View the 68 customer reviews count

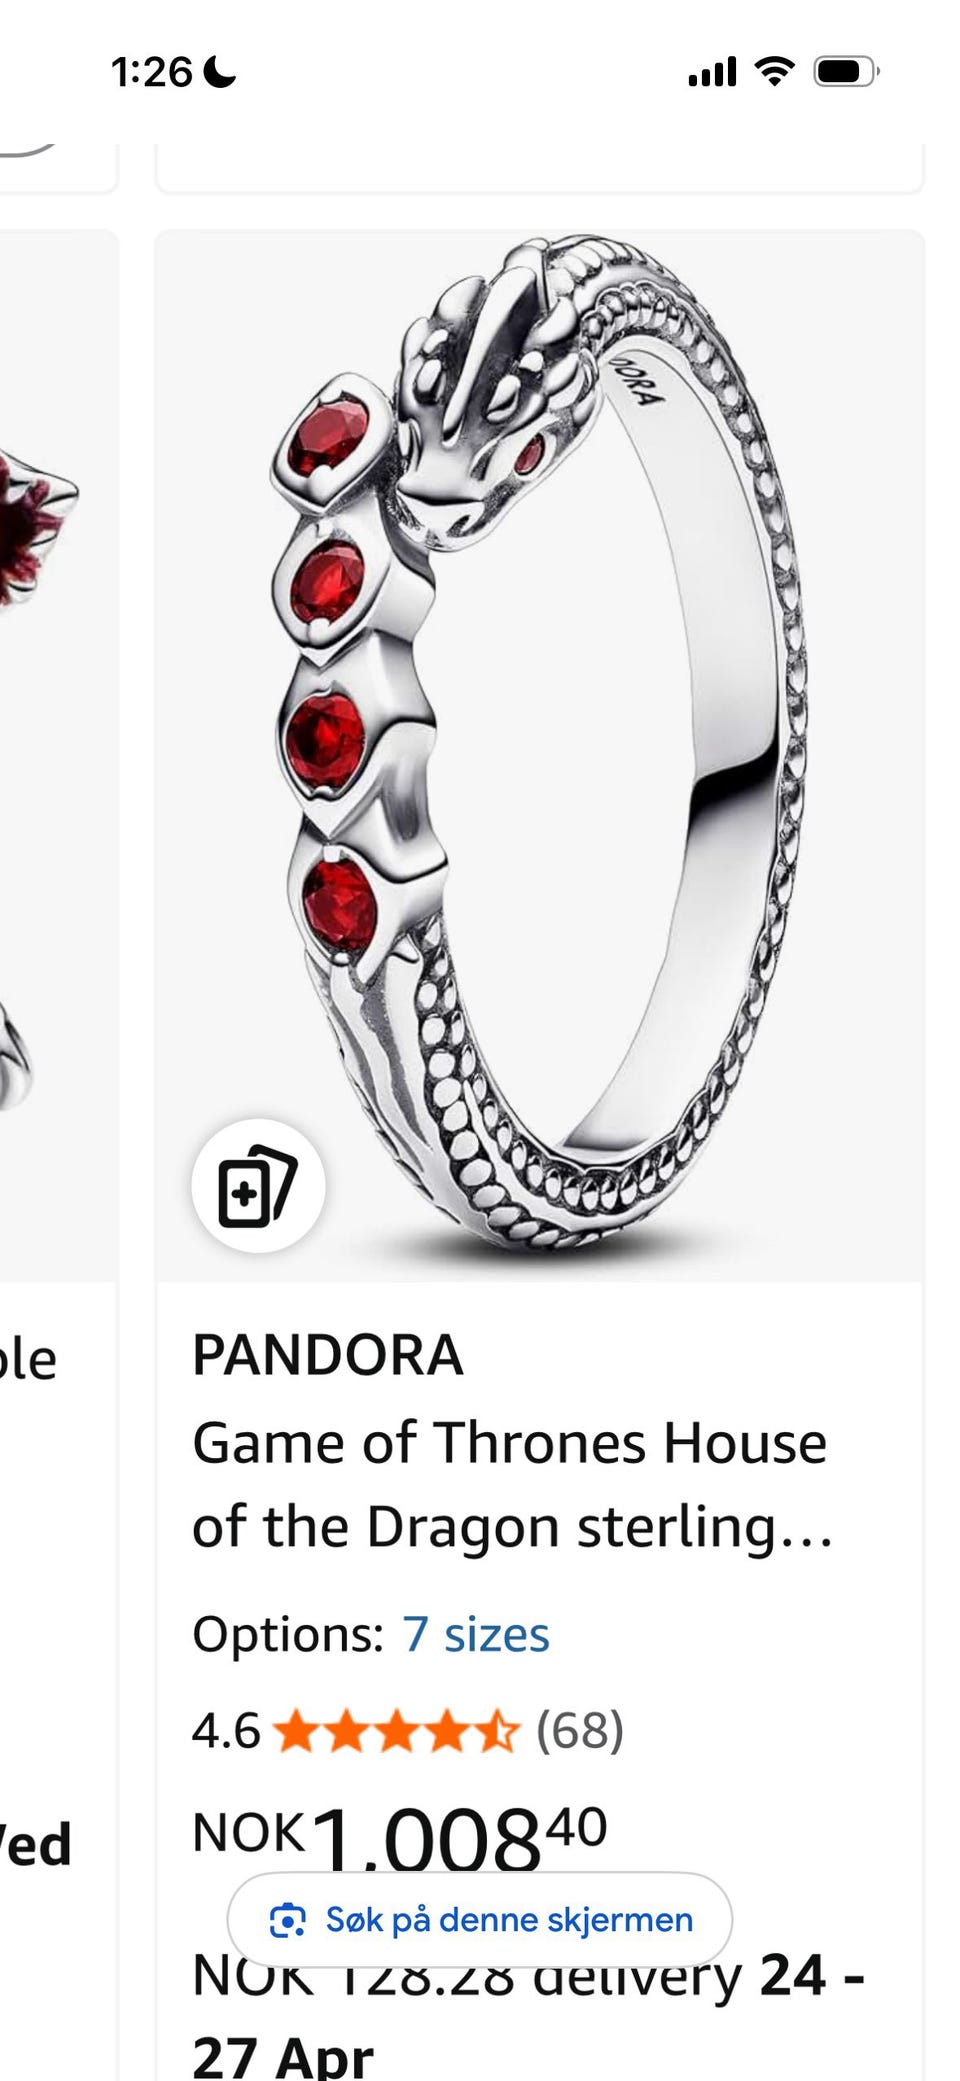click(x=580, y=1731)
